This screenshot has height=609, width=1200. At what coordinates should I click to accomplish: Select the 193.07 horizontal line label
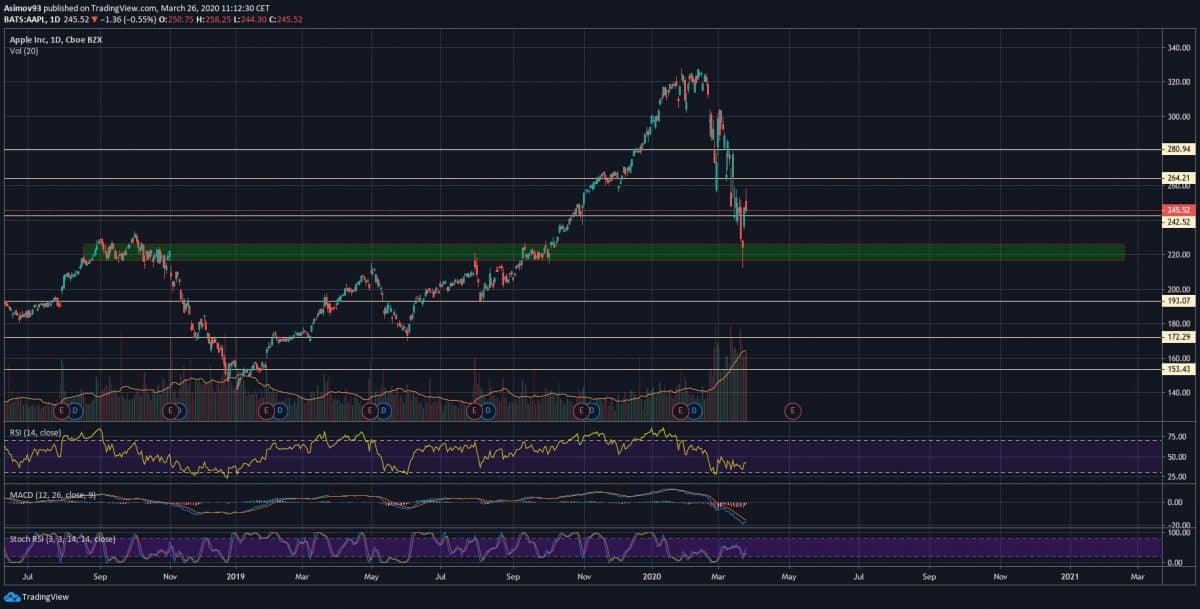tap(1176, 301)
